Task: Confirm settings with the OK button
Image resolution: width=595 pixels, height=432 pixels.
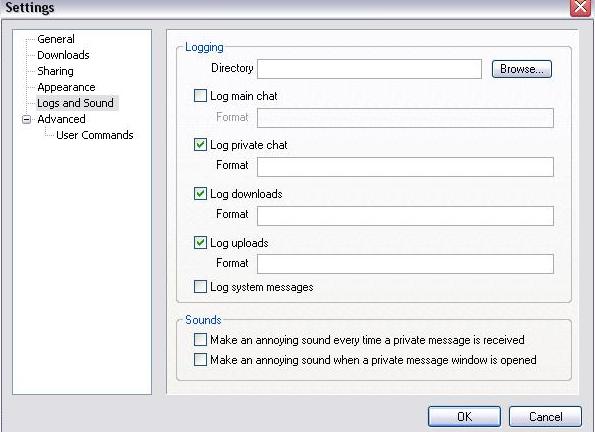Action: point(464,416)
